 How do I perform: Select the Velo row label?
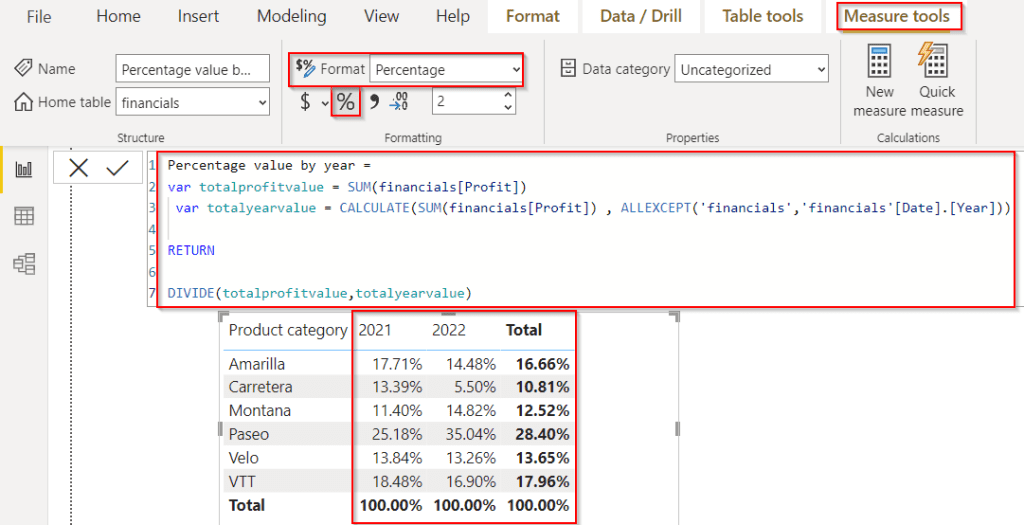point(243,458)
